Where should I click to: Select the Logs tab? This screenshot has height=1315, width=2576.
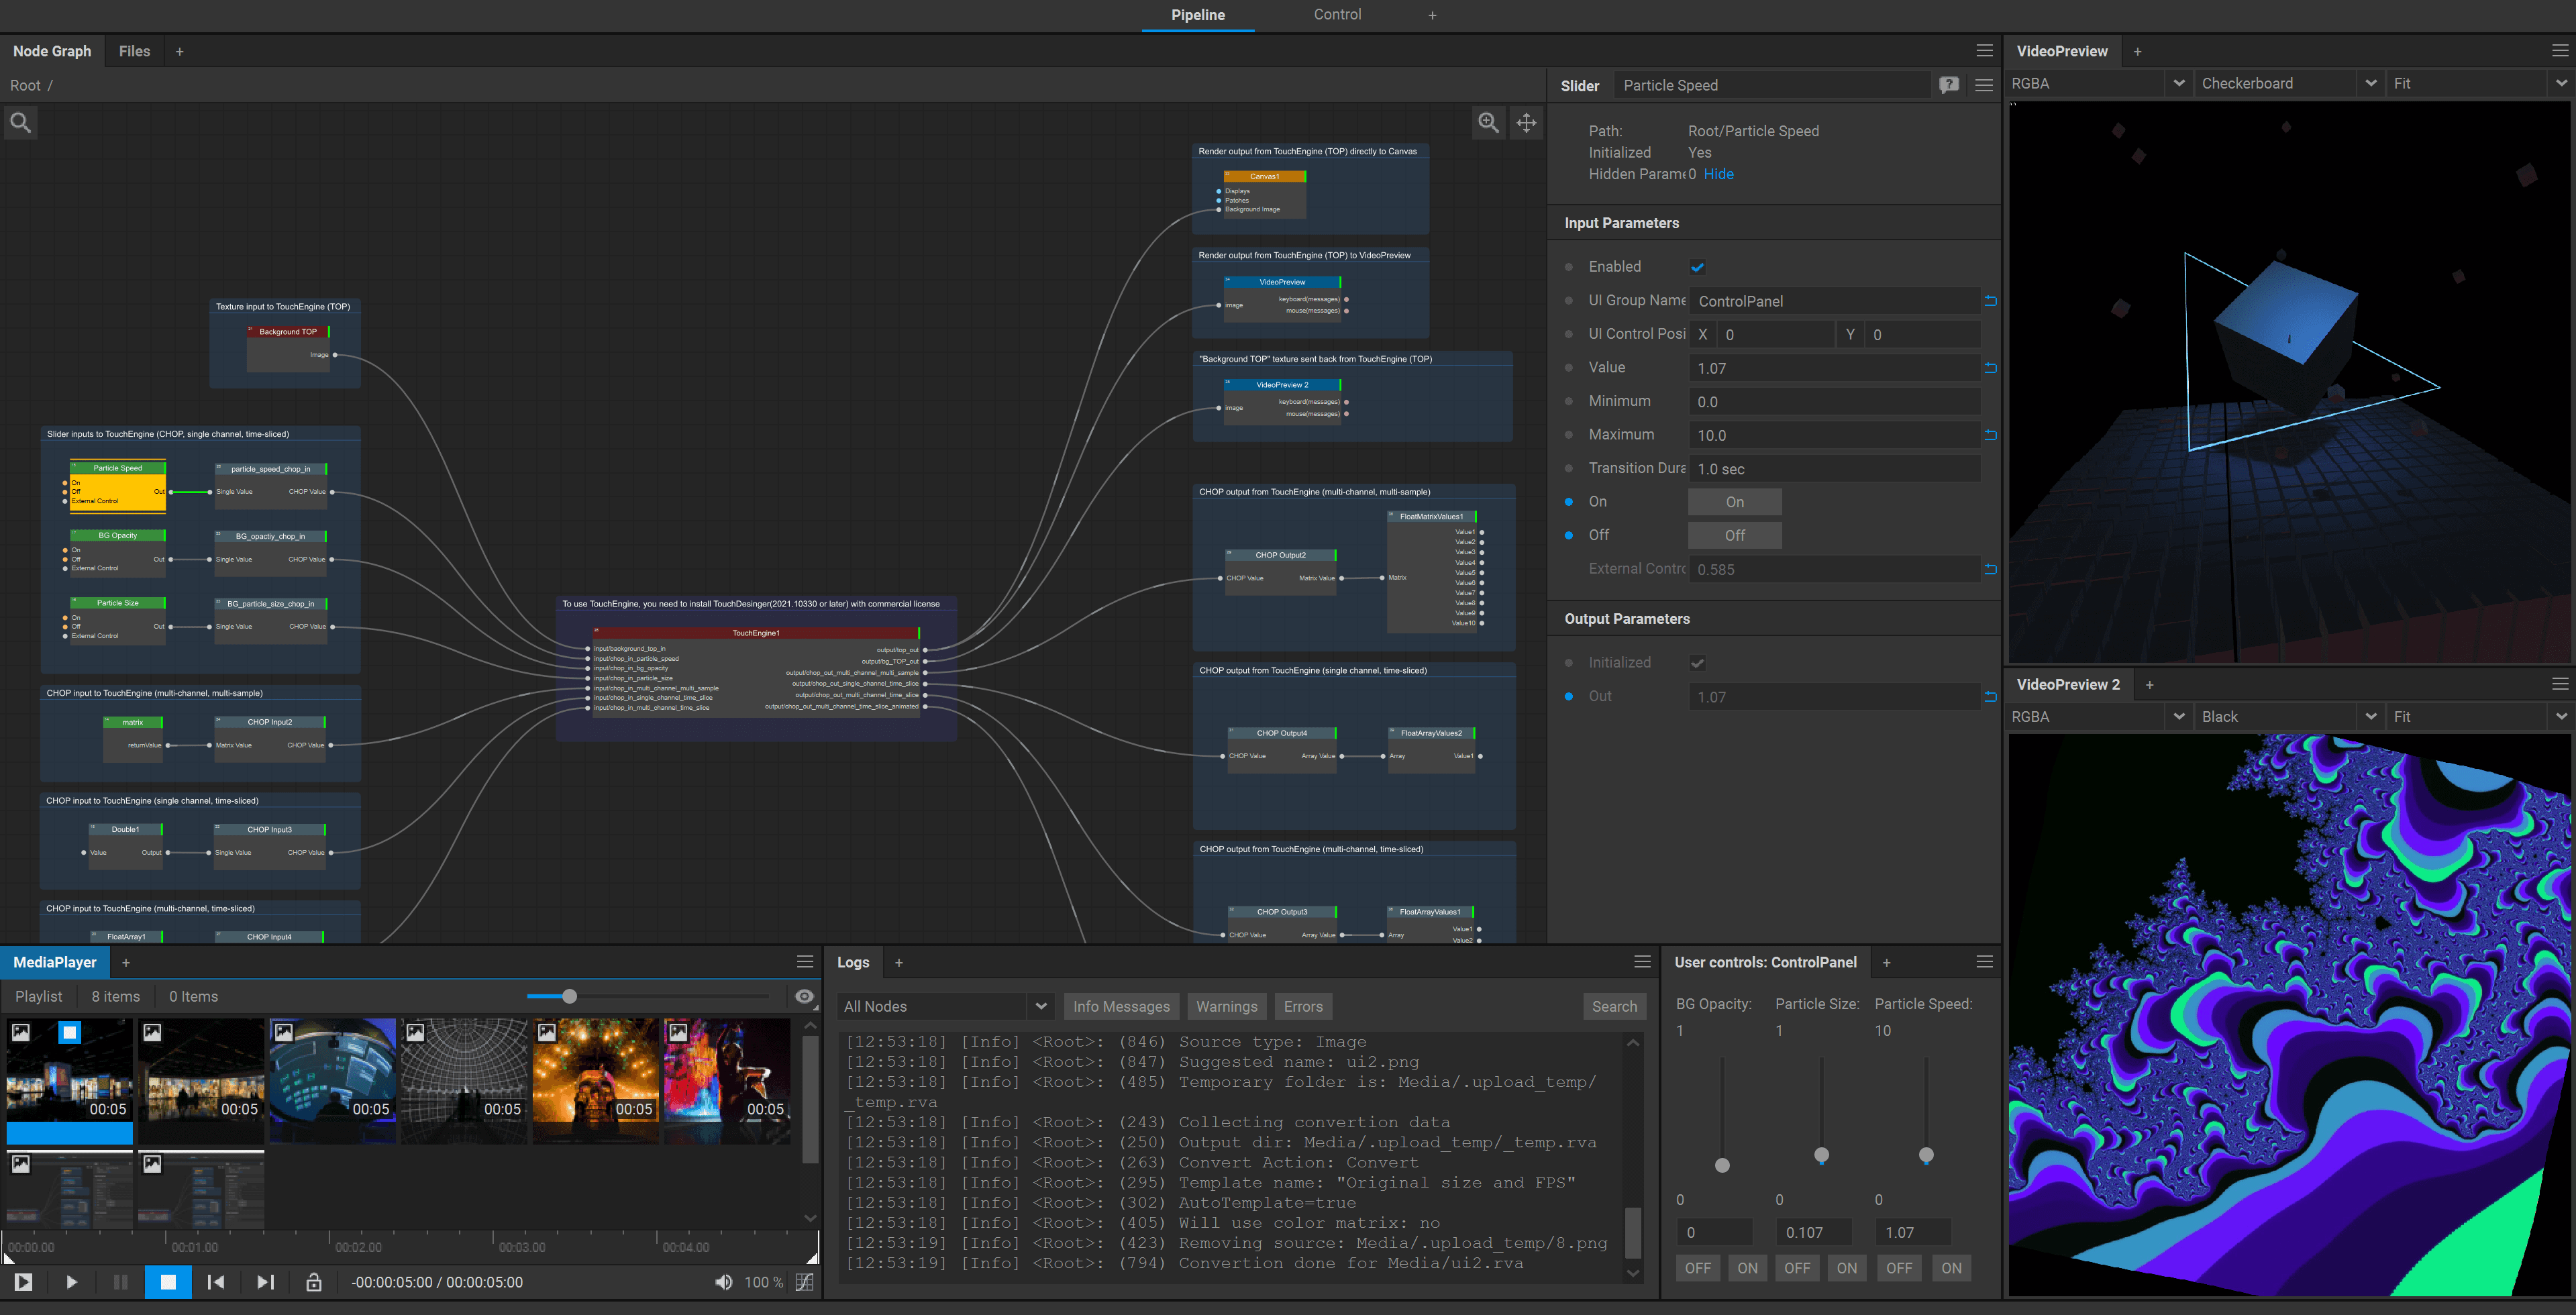853,962
